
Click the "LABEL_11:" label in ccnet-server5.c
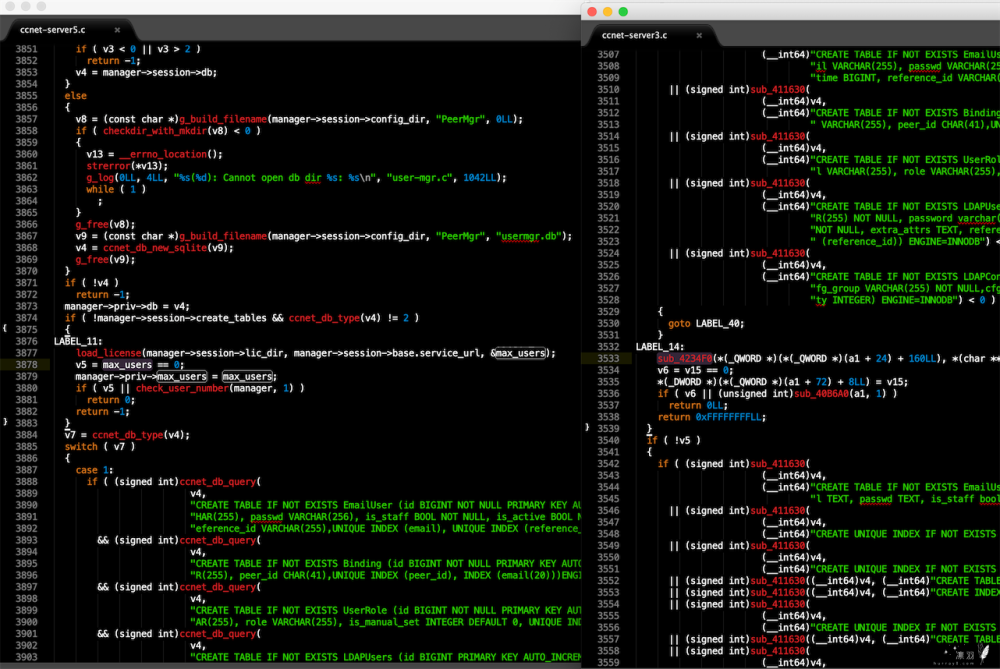pos(78,341)
